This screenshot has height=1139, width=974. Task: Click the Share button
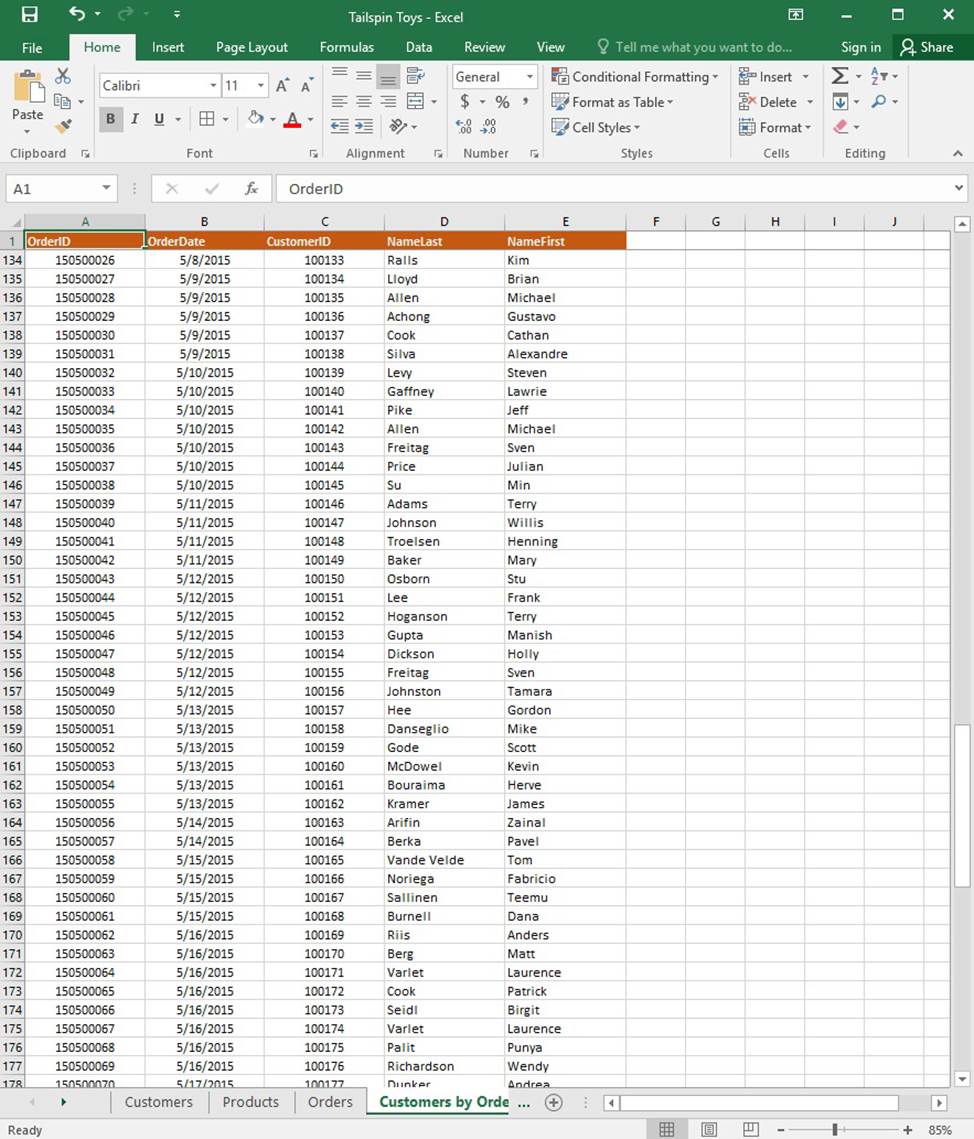[926, 47]
